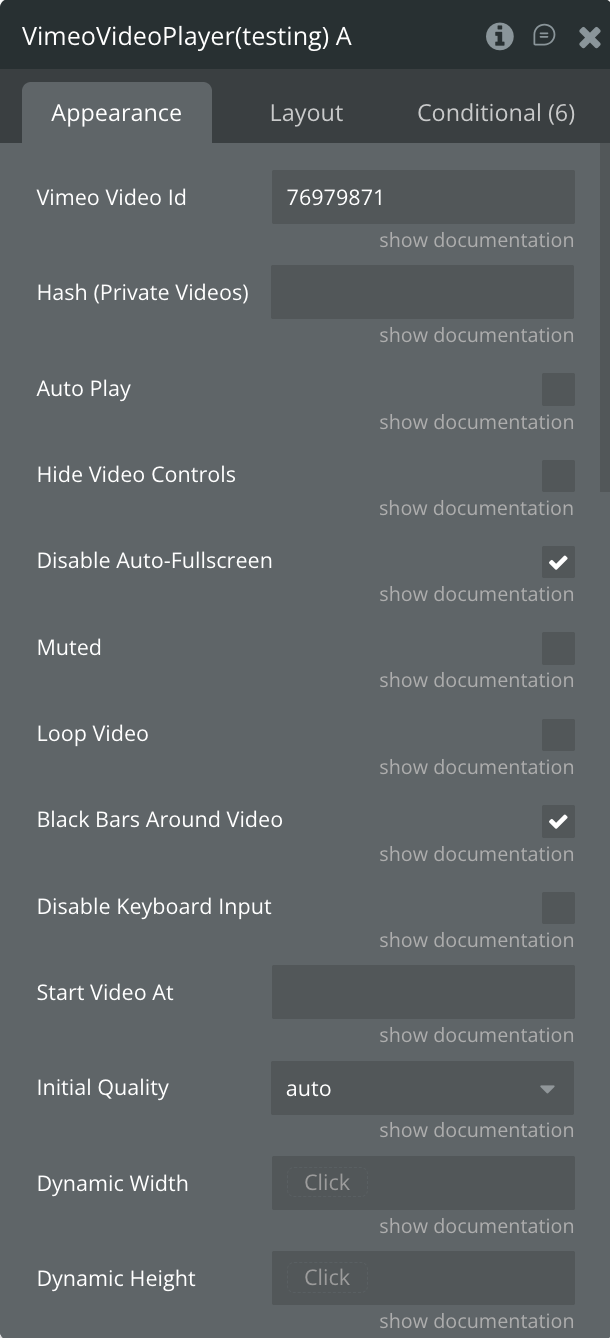Expand the Initial Quality dropdown
Screen dimensions: 610x1338
click(x=422, y=1088)
